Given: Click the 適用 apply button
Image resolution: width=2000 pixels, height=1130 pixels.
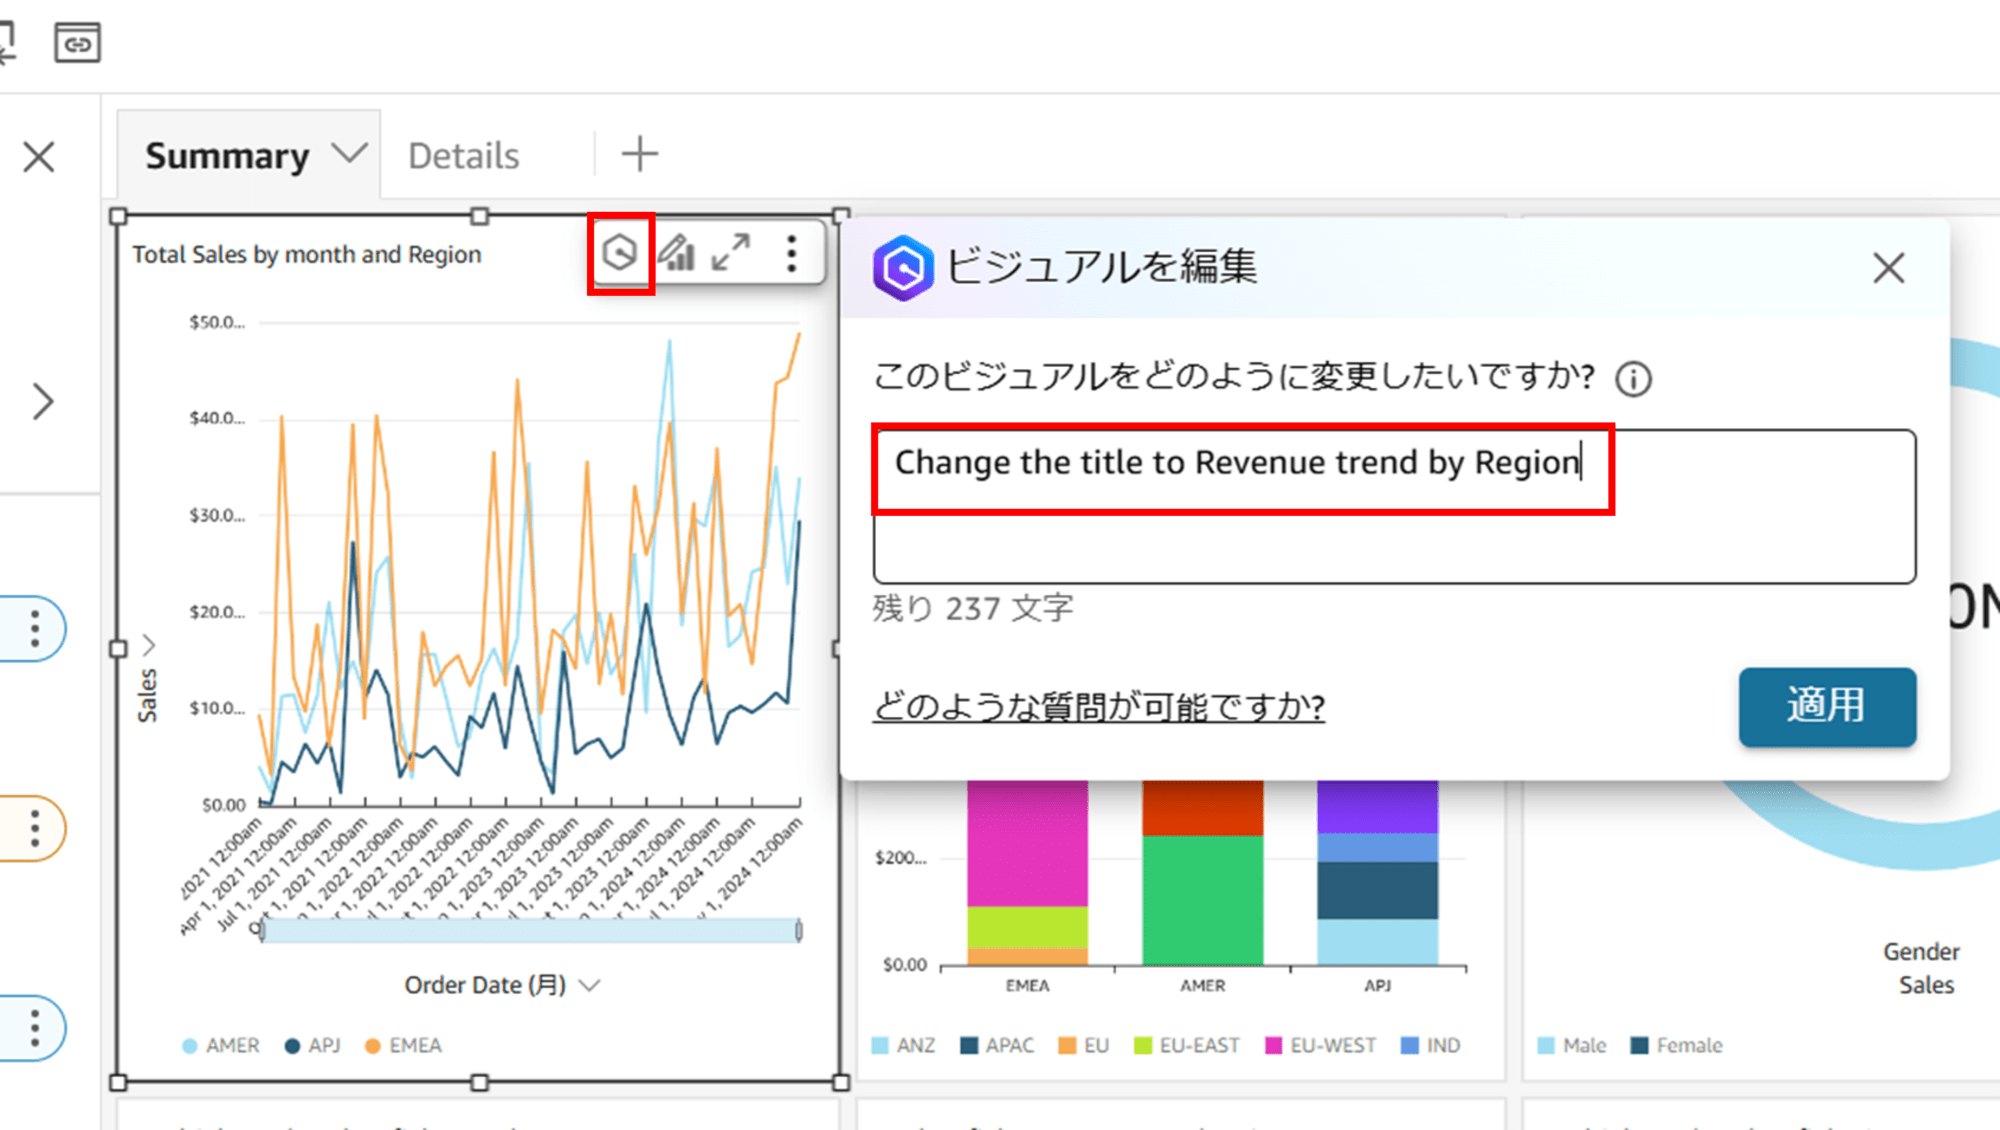Looking at the screenshot, I should coord(1827,706).
